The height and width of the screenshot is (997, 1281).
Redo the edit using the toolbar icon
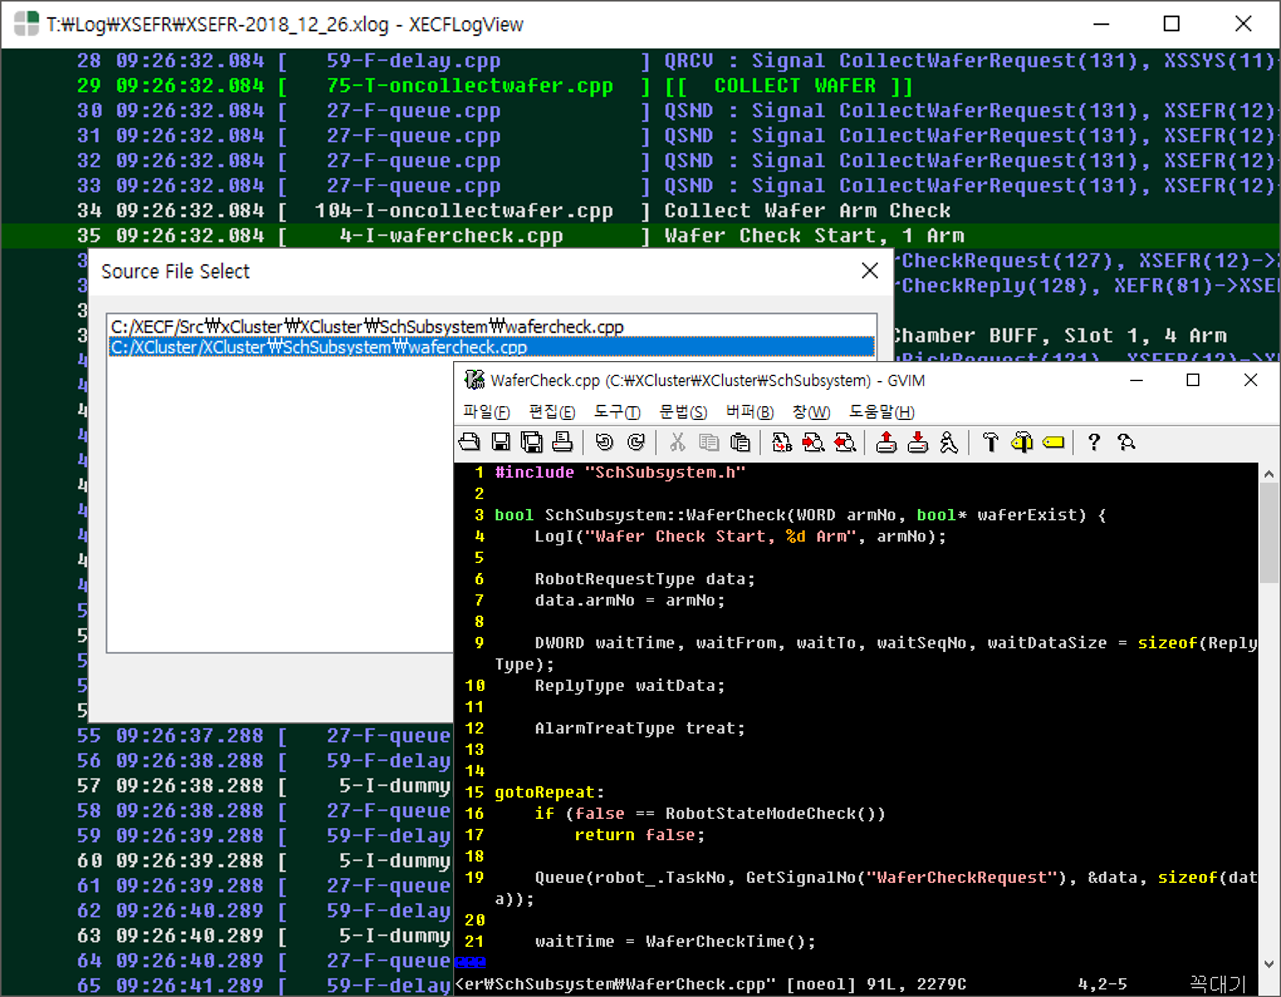pos(636,442)
